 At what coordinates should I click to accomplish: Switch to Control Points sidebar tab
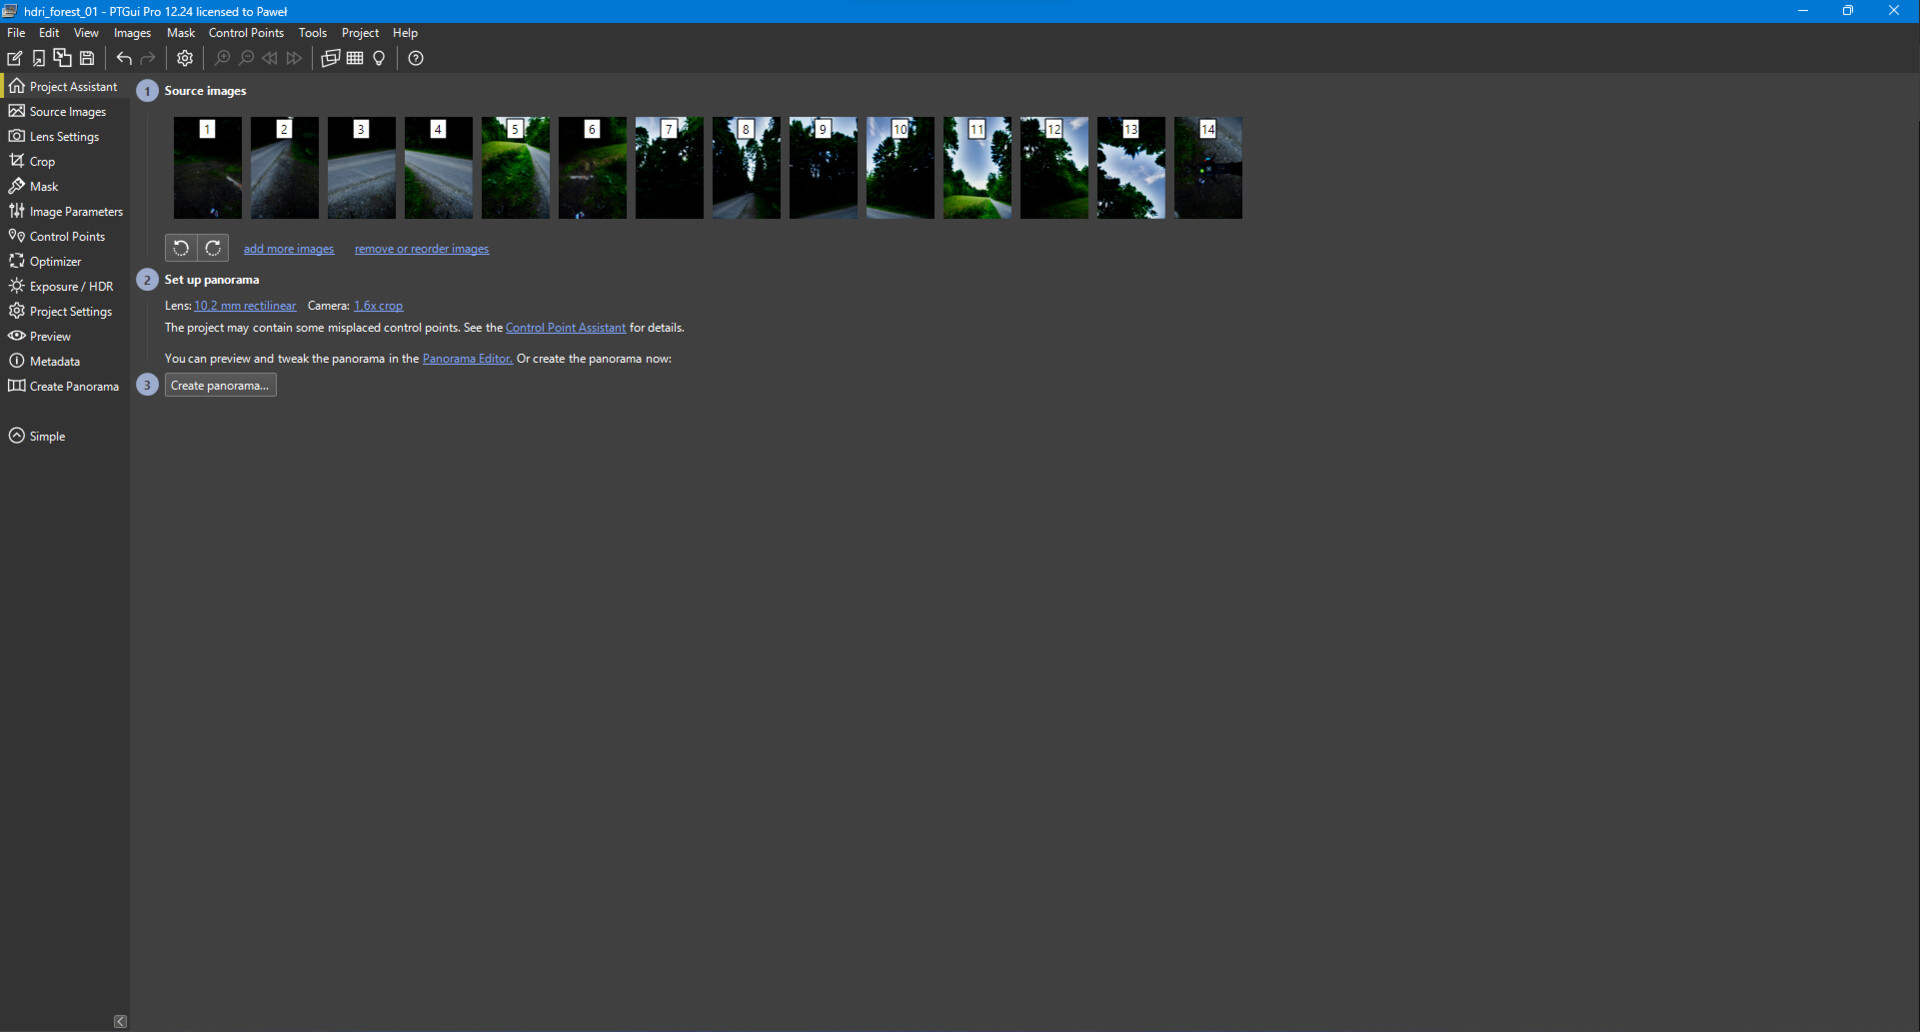pos(64,236)
